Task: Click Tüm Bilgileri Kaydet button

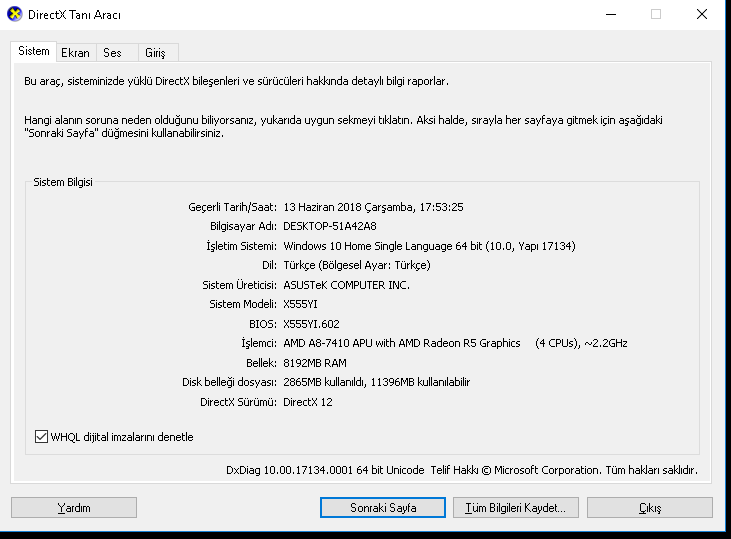Action: [516, 507]
